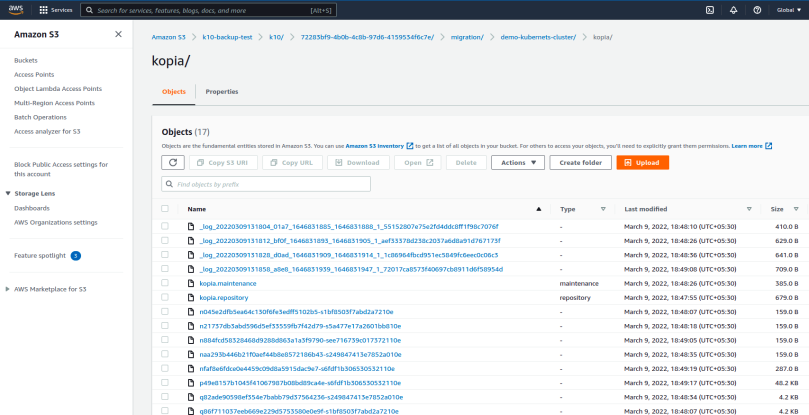
Task: Click the Feature spotlight count badge
Action: pyautogui.click(x=76, y=256)
